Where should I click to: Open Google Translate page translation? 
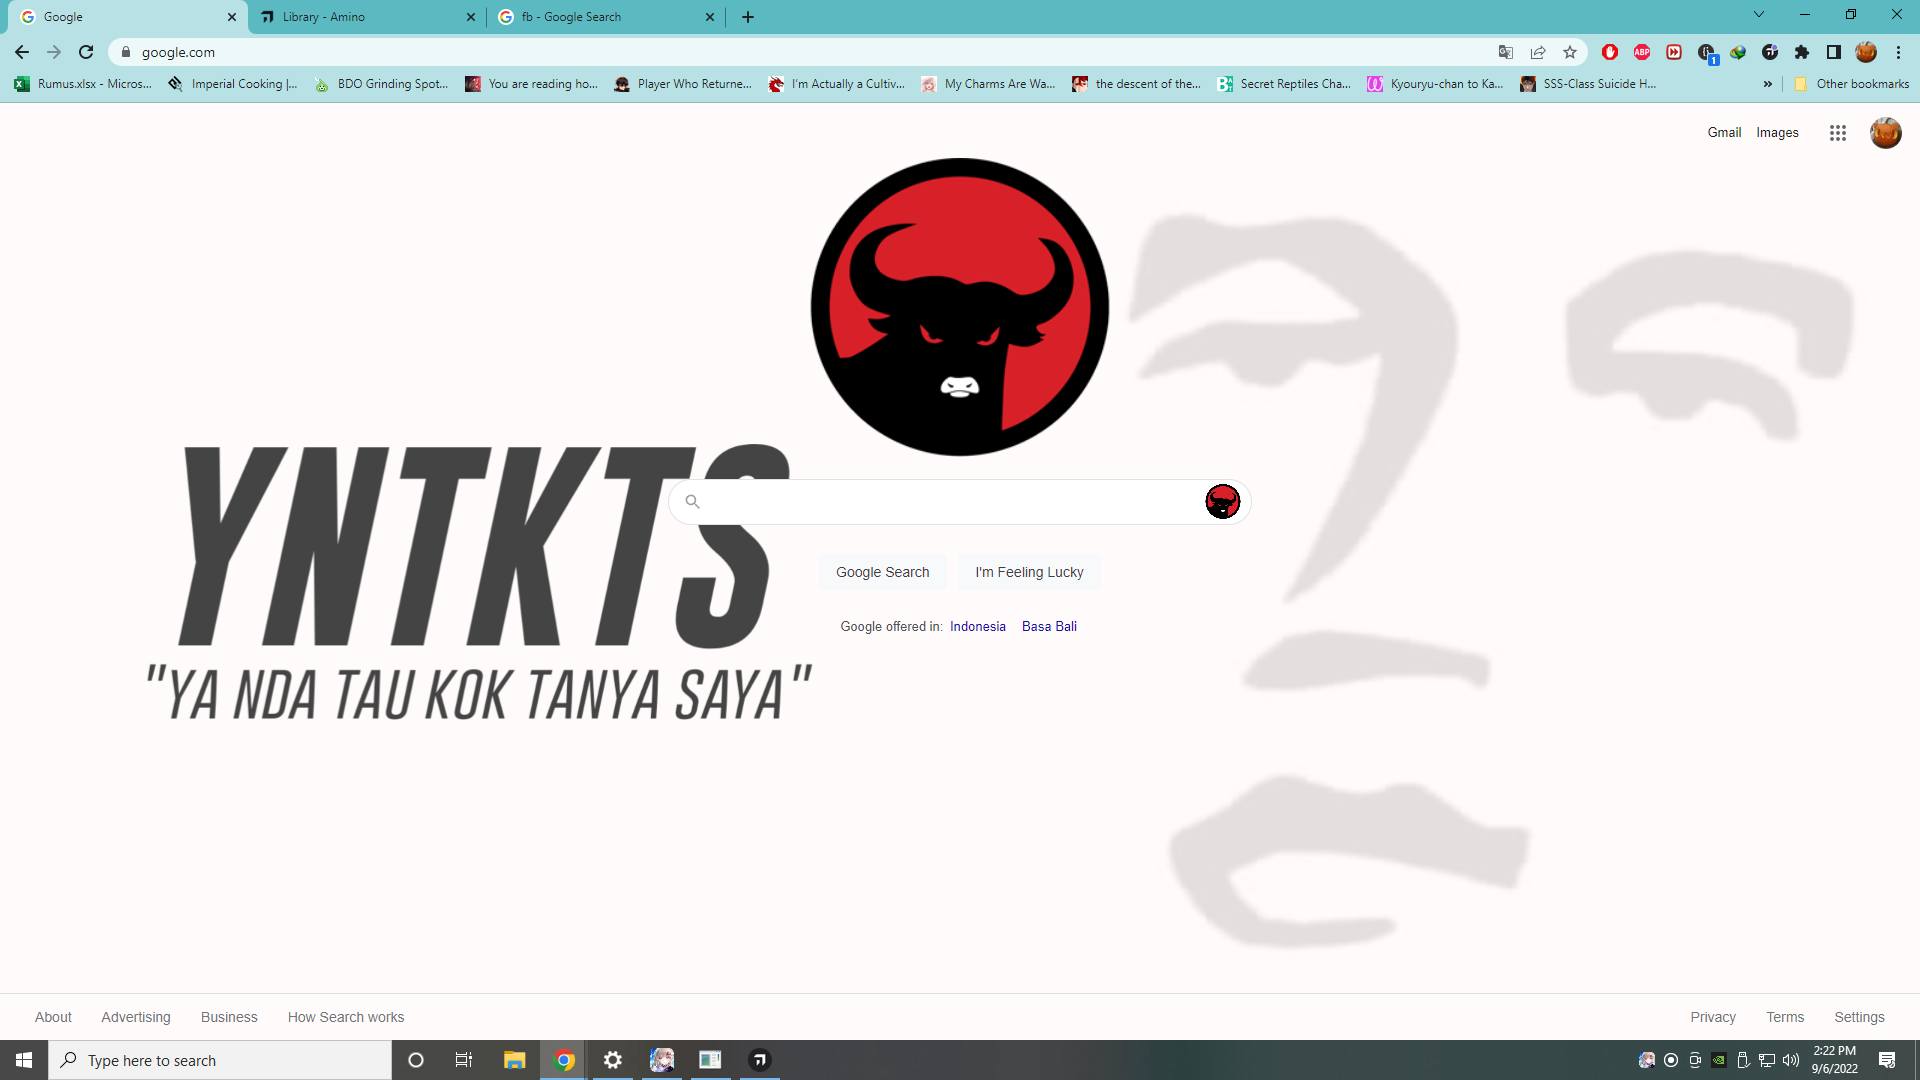[1505, 52]
